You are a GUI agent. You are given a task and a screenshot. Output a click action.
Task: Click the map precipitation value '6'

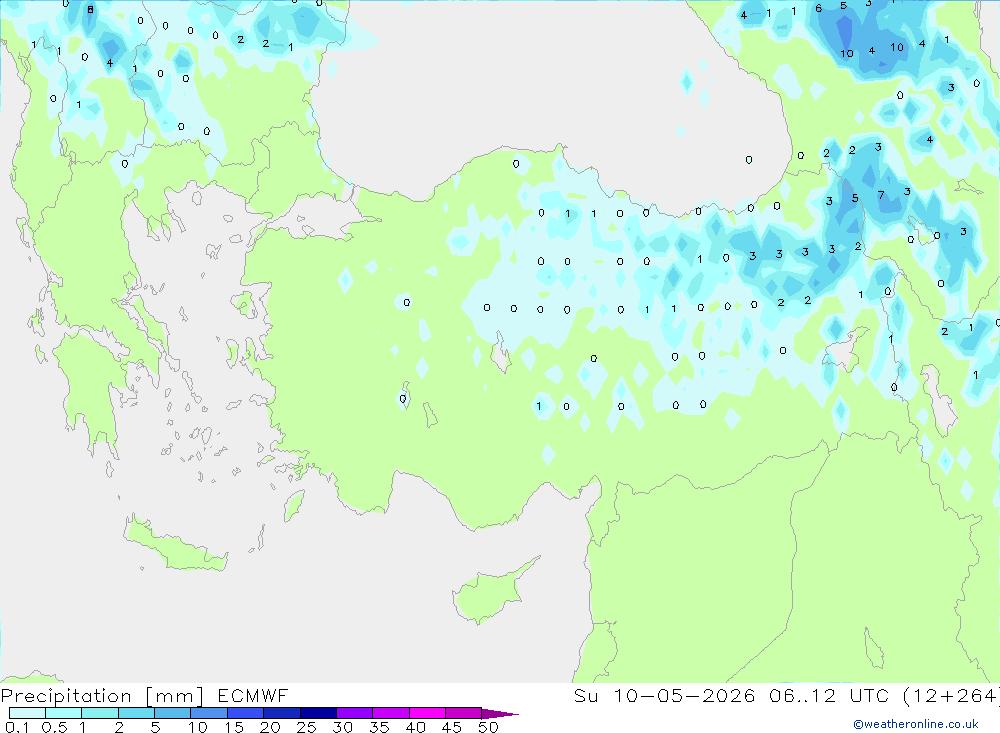[818, 8]
